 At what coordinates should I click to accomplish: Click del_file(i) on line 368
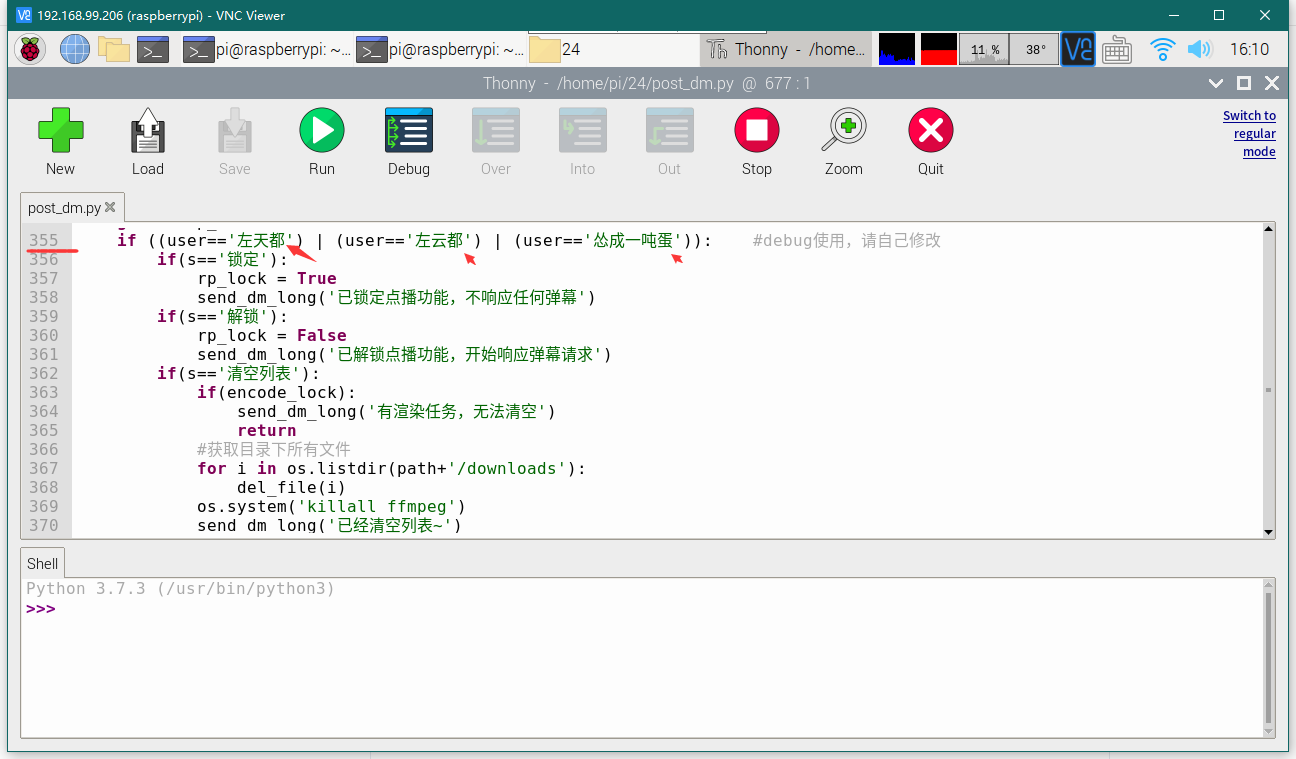pyautogui.click(x=291, y=487)
